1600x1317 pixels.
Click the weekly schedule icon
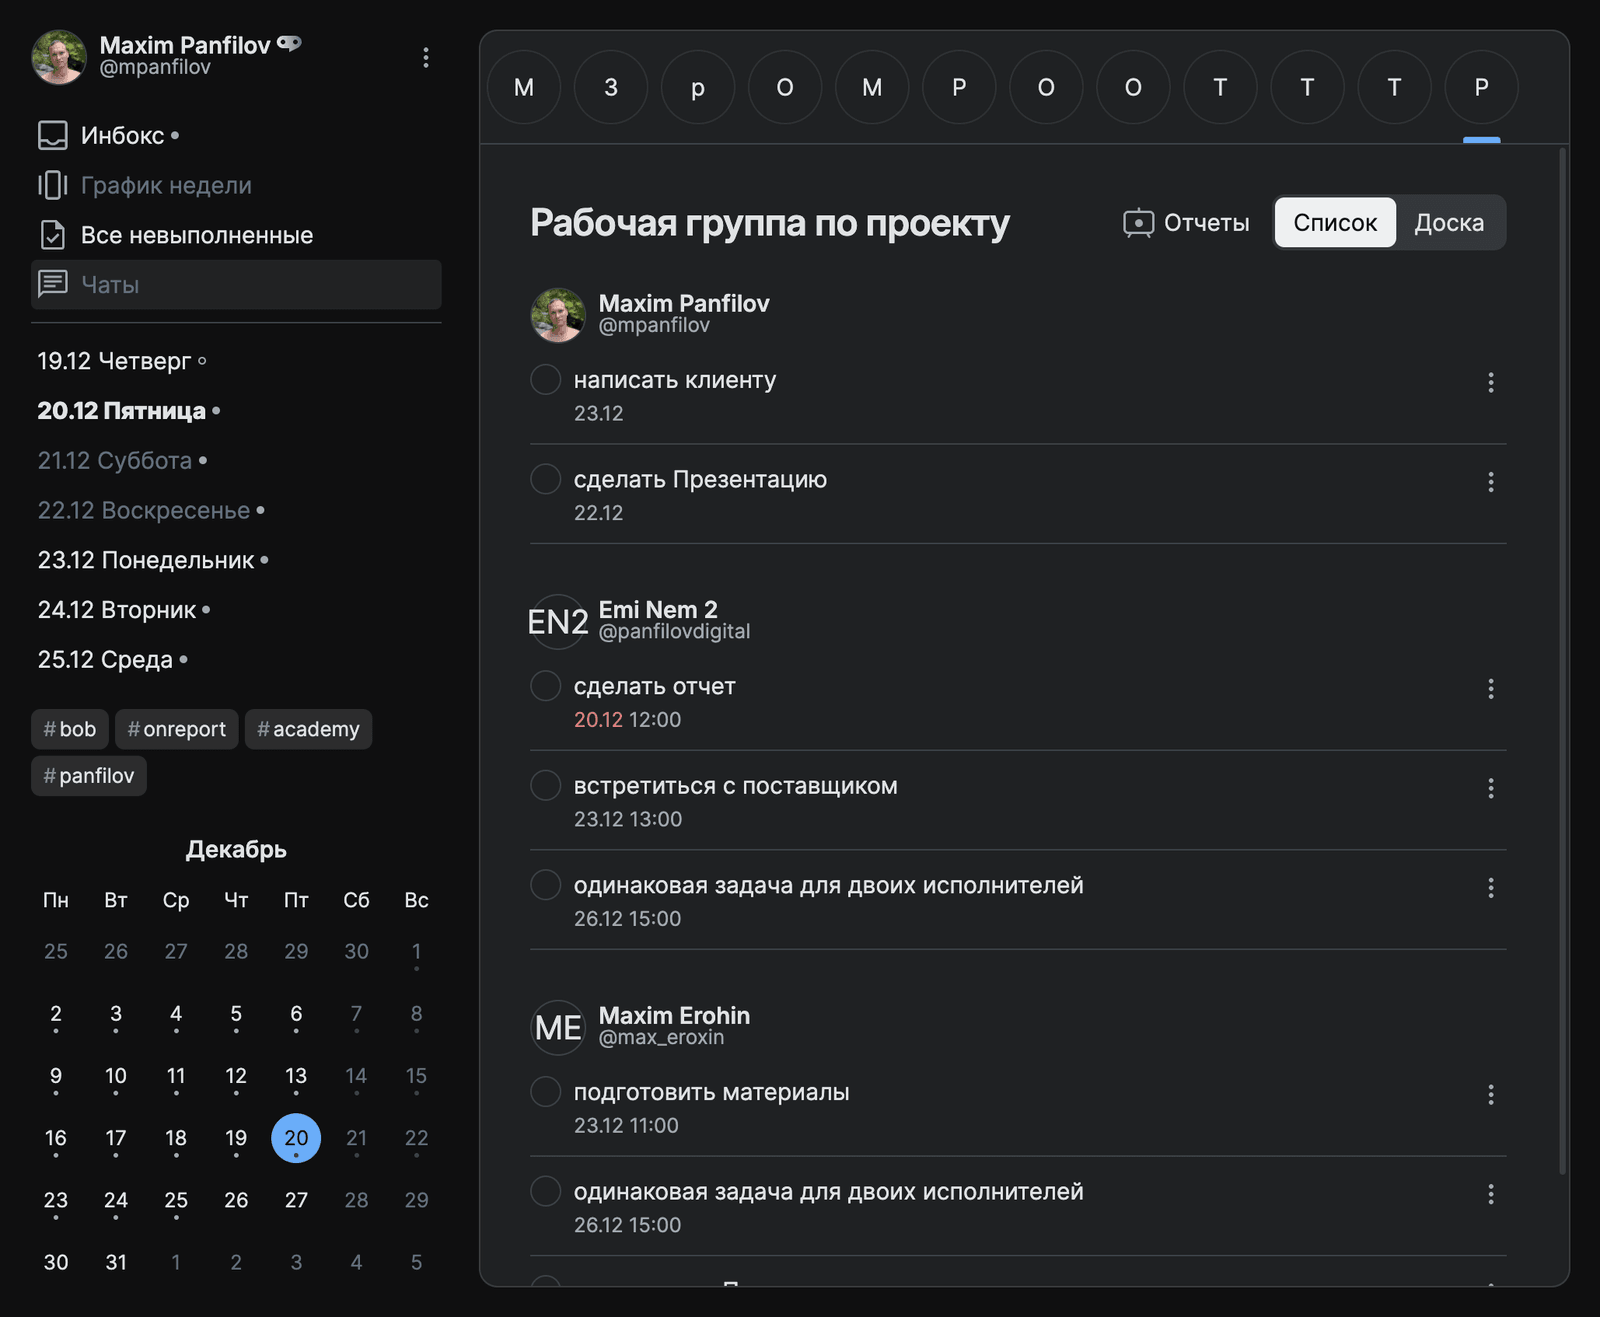tap(52, 185)
